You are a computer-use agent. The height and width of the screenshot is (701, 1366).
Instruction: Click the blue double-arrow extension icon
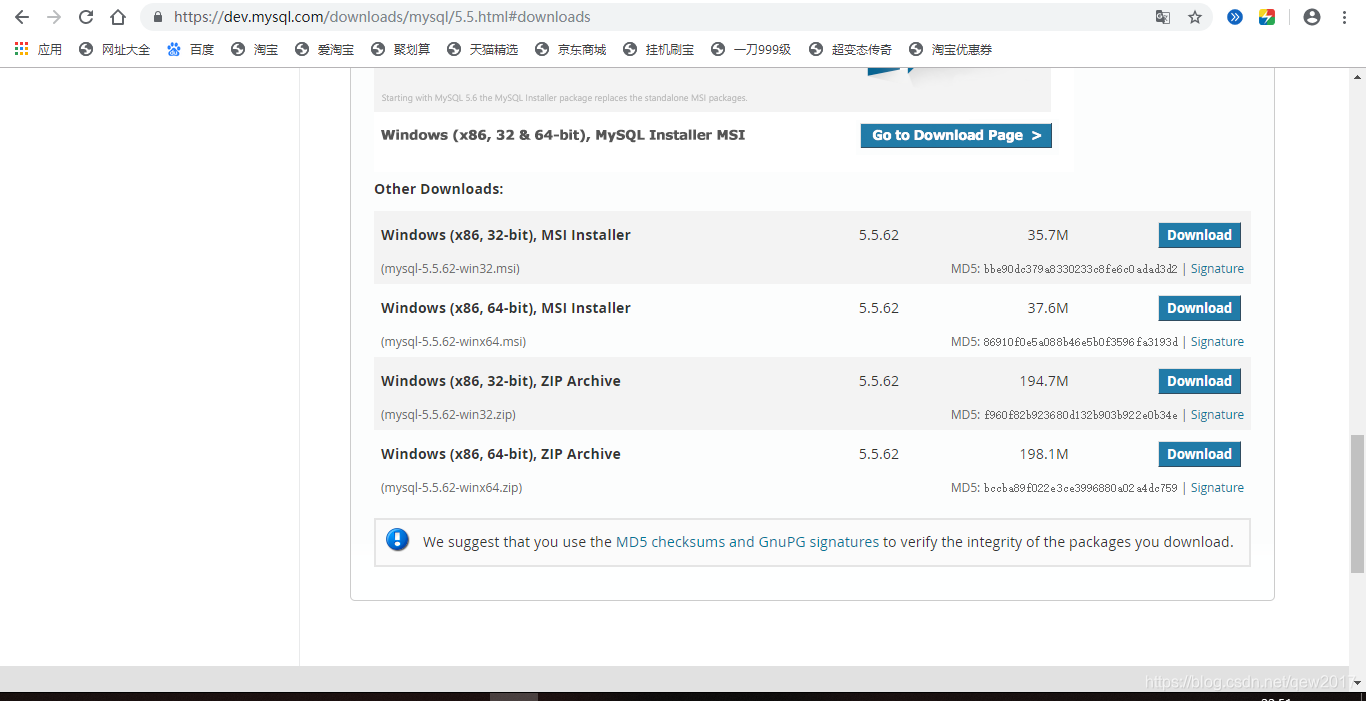click(1235, 17)
